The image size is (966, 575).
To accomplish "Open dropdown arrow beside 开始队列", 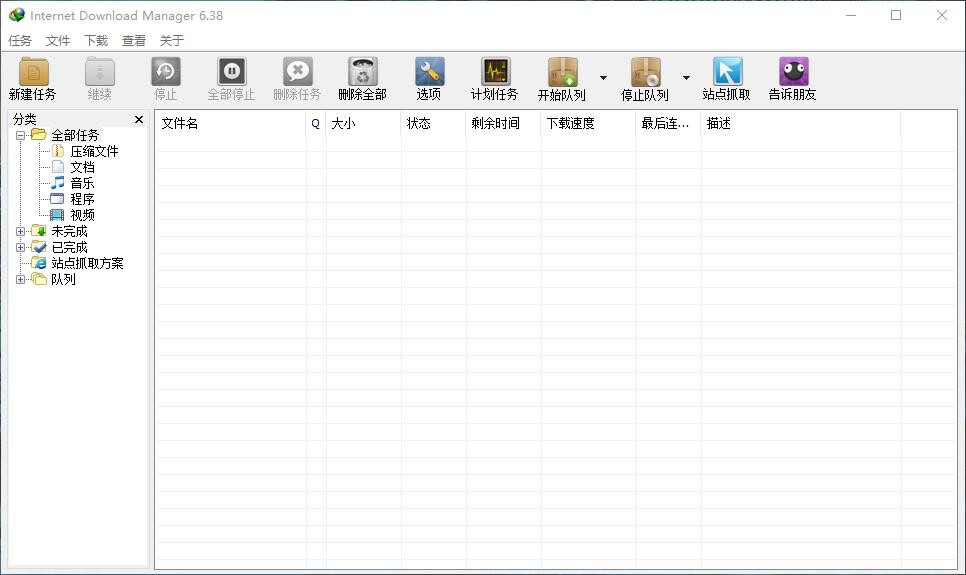I will tap(603, 78).
